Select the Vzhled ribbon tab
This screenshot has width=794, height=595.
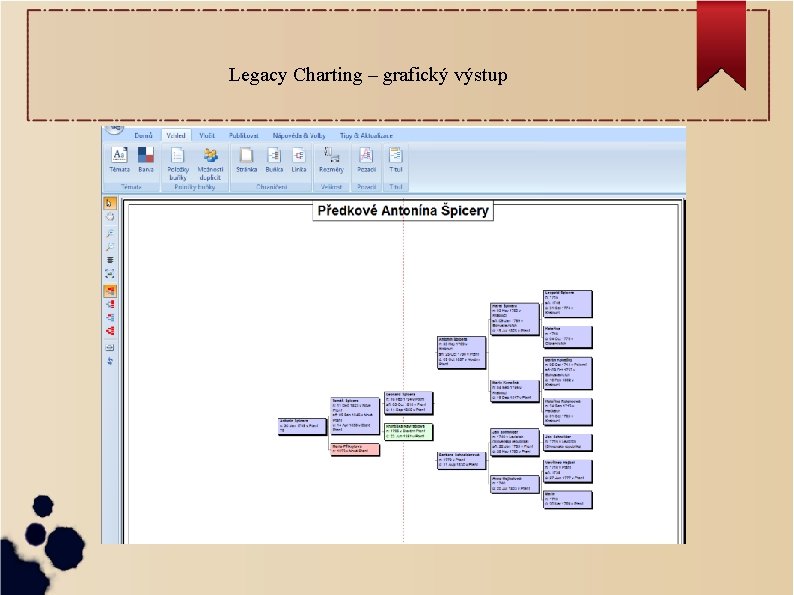coord(176,136)
